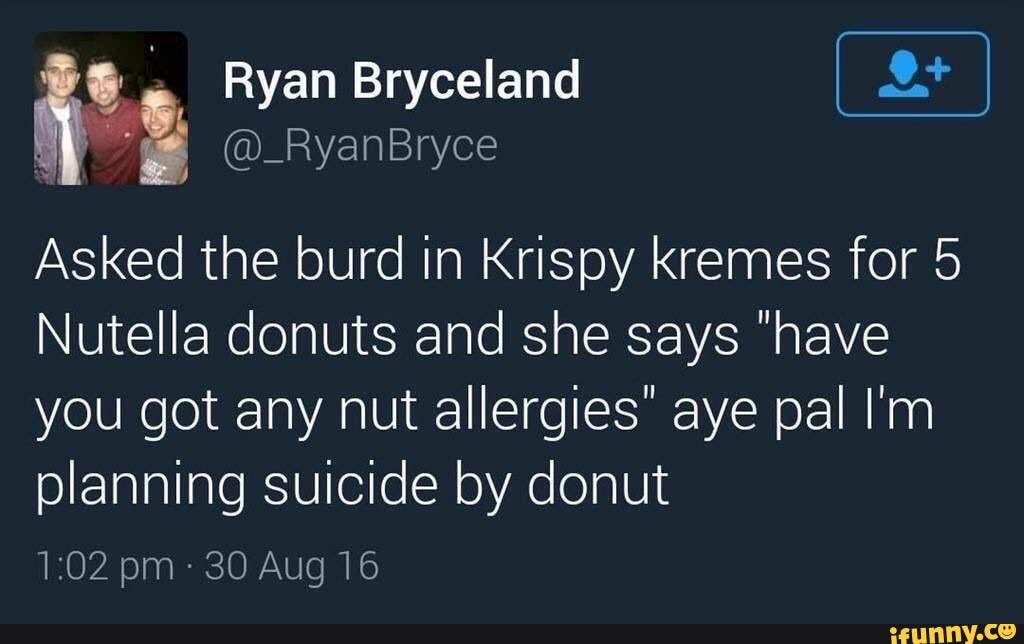The width and height of the screenshot is (1024, 644).
Task: Click the smiley face in ifunny logo
Action: [x=1005, y=630]
